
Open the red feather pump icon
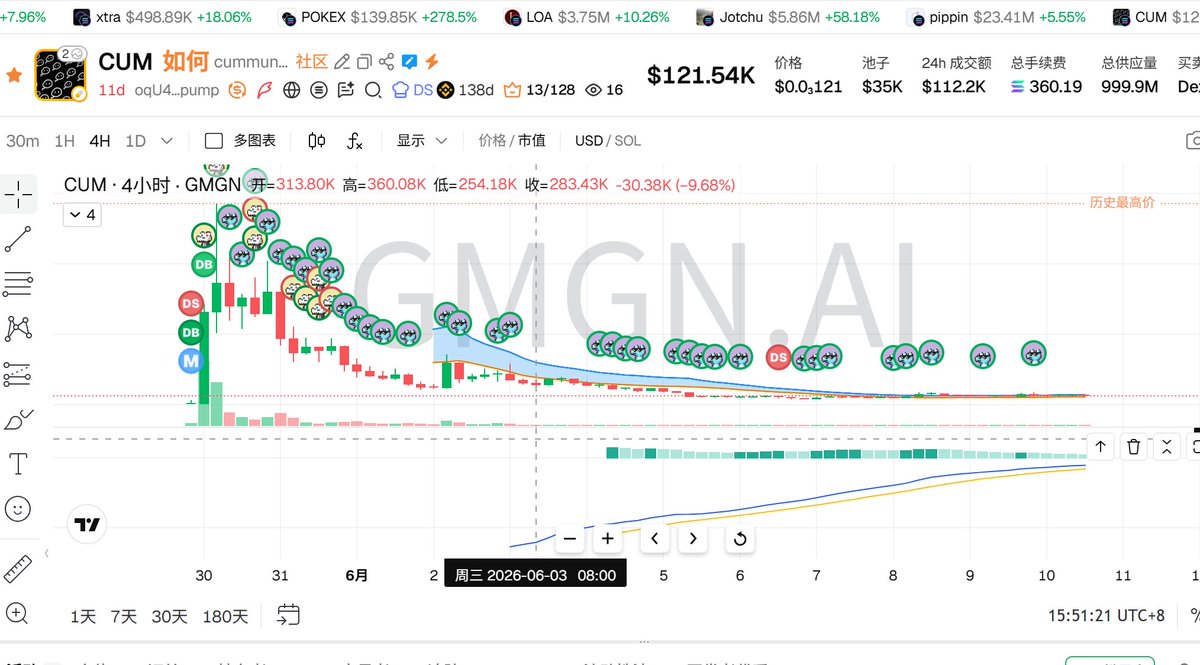[265, 90]
